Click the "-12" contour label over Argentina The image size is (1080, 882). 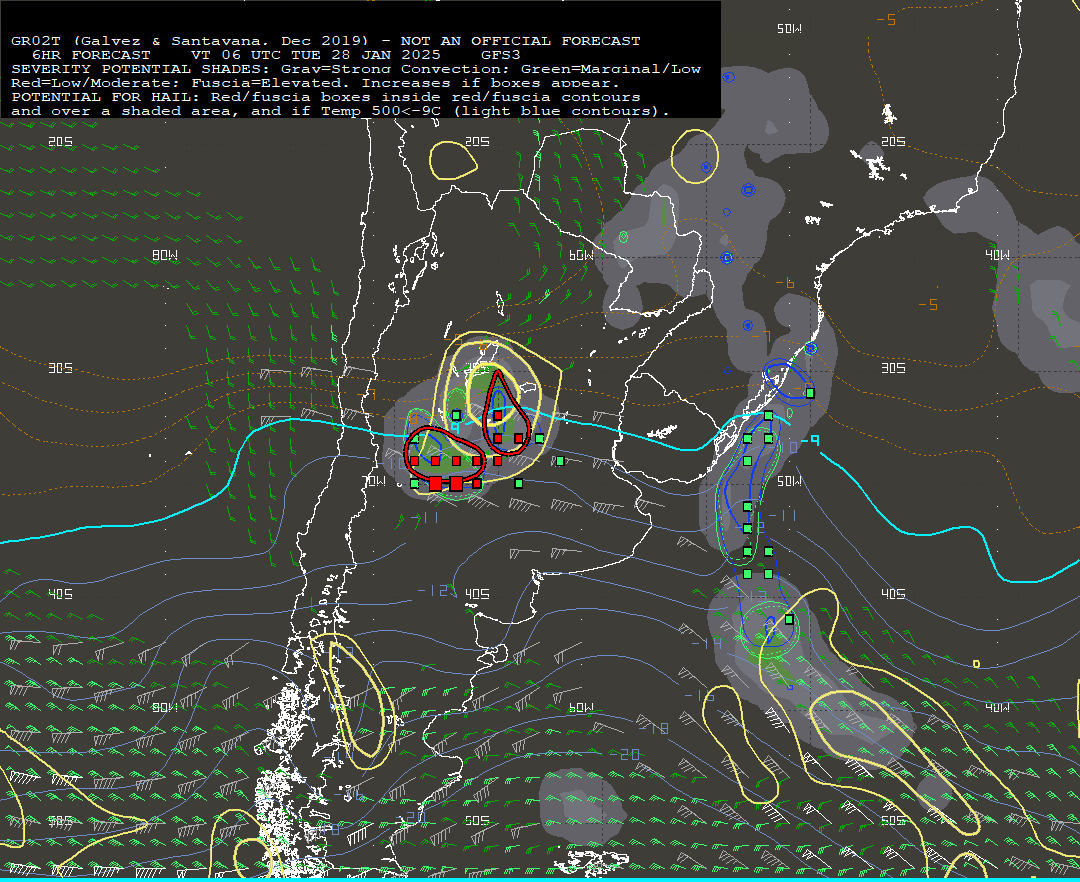click(435, 590)
